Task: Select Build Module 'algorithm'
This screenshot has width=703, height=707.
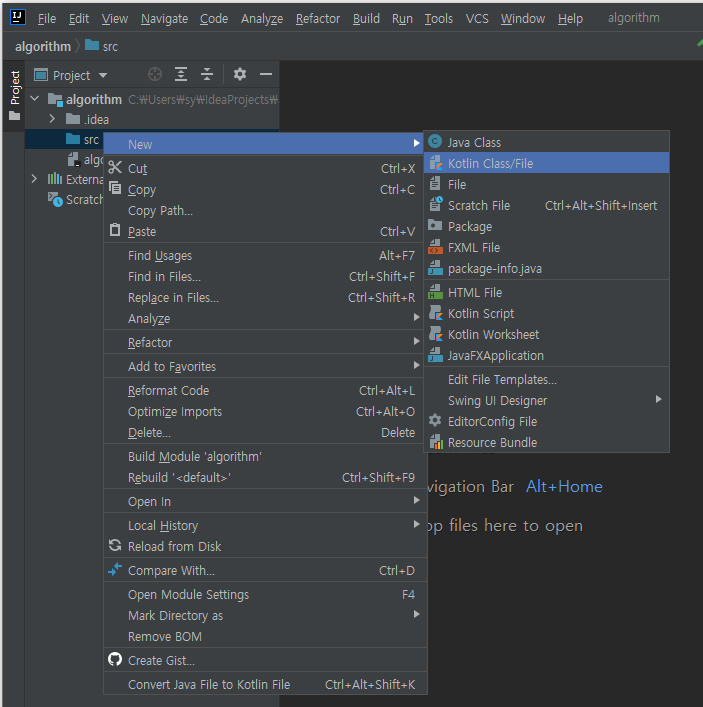Action: (266, 456)
